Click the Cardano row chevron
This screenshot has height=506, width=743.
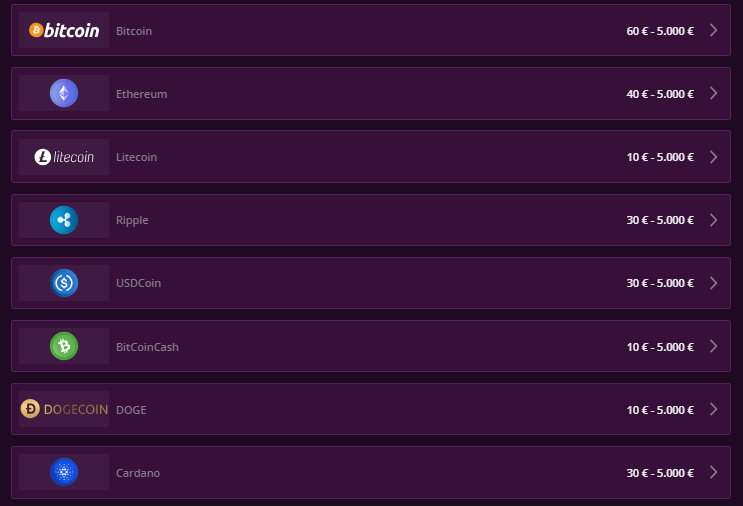pyautogui.click(x=714, y=472)
